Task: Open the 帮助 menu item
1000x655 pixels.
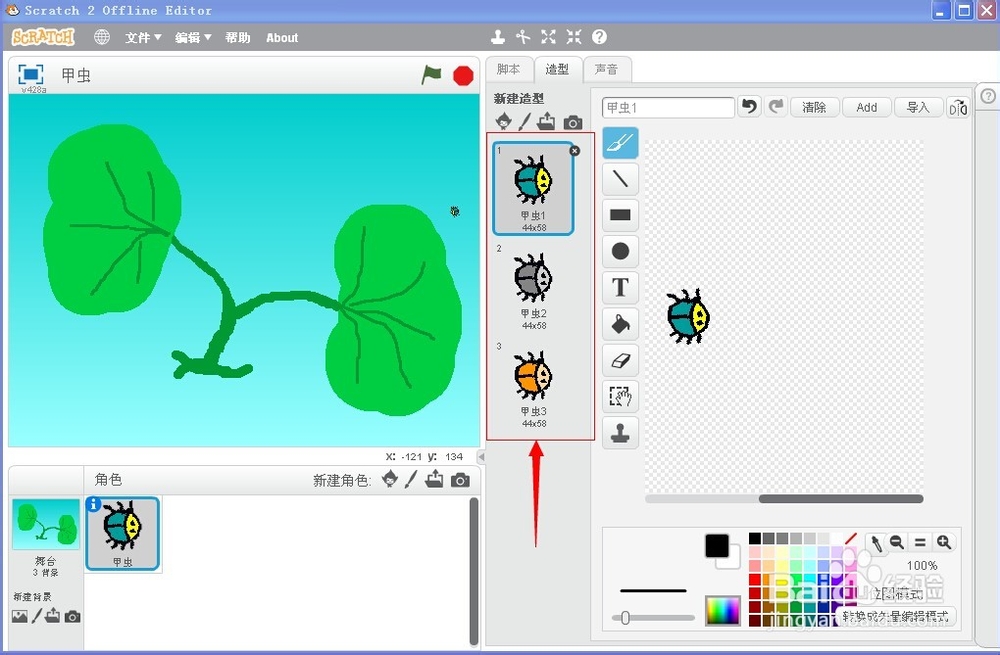Action: 237,38
